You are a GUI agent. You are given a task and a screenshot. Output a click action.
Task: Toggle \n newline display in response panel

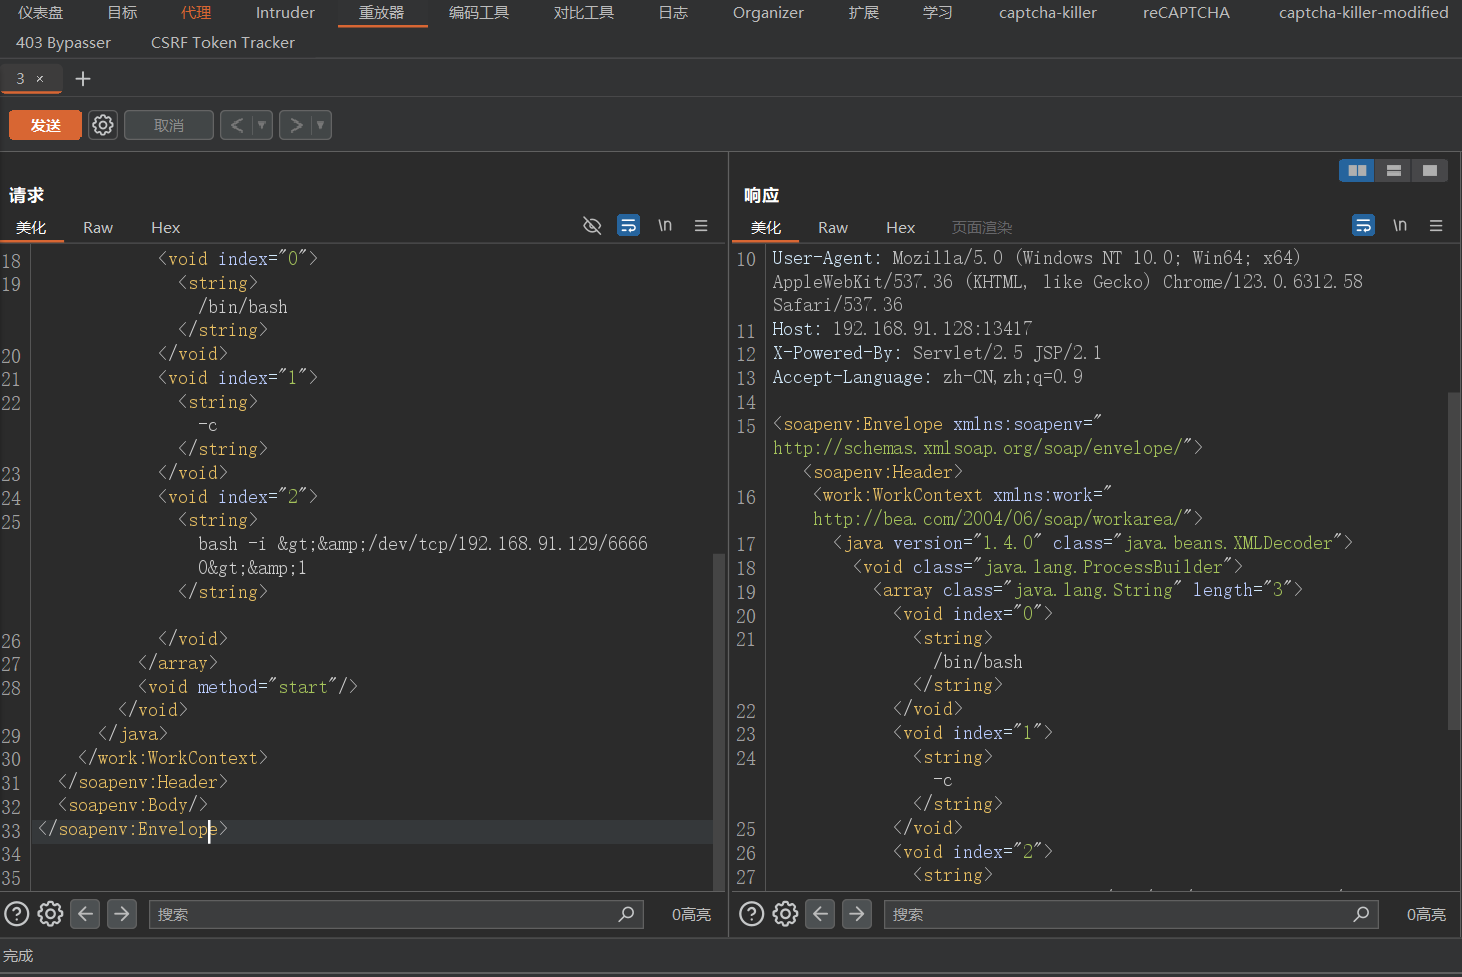[x=1400, y=226]
